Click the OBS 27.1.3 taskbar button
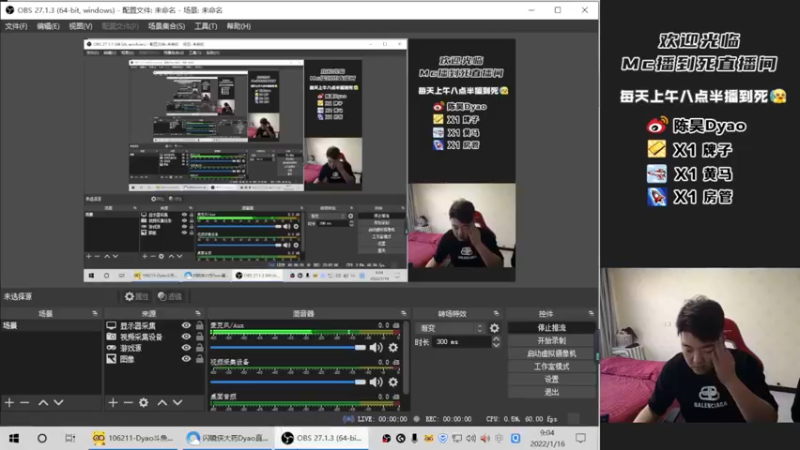Image resolution: width=800 pixels, height=450 pixels. tap(322, 438)
